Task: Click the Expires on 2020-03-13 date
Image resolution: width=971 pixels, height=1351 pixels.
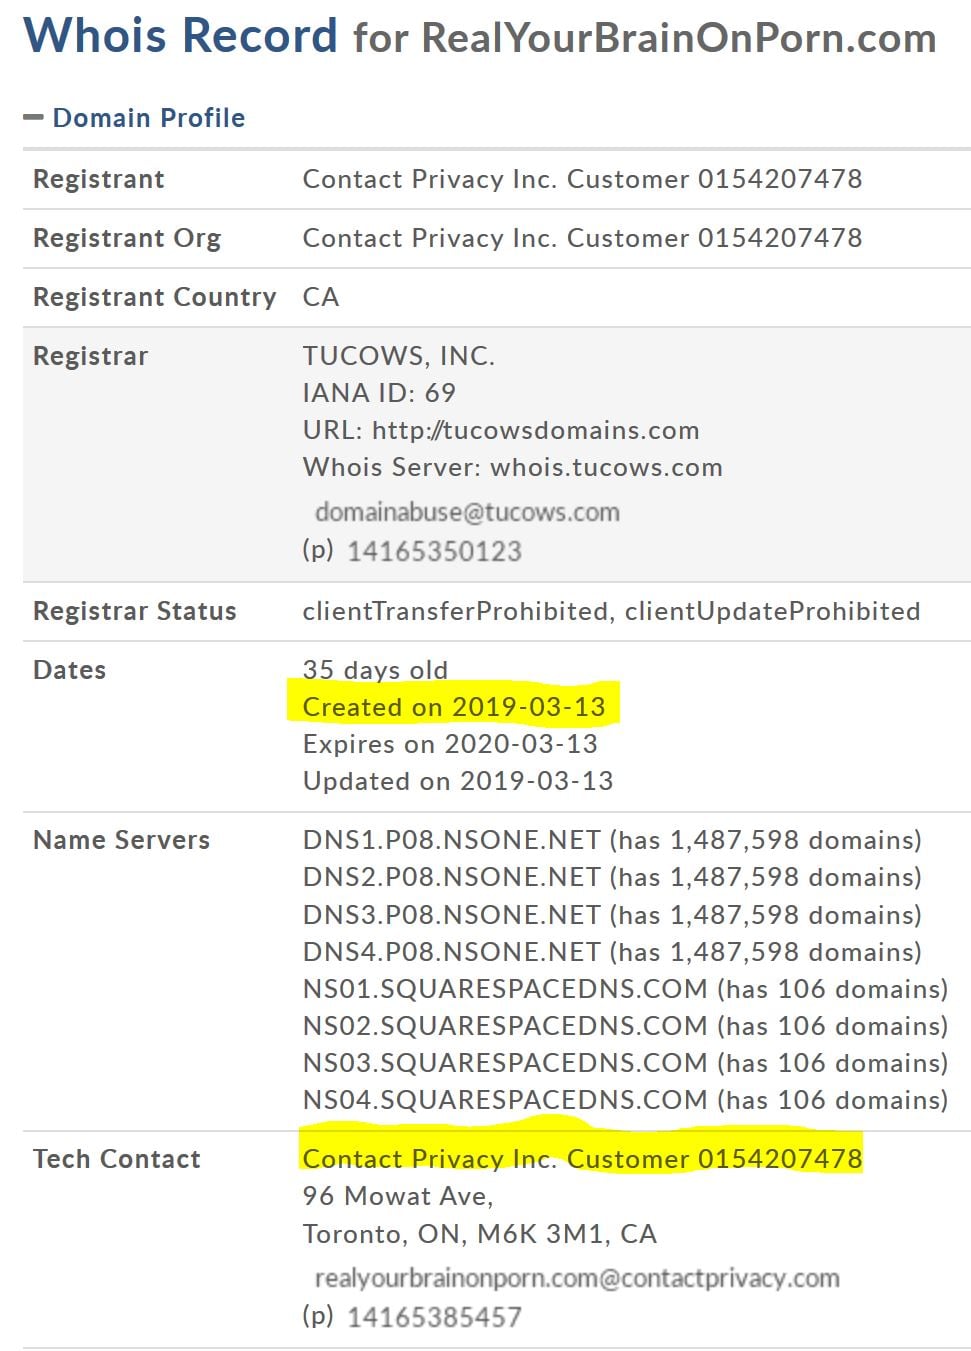Action: pyautogui.click(x=450, y=744)
